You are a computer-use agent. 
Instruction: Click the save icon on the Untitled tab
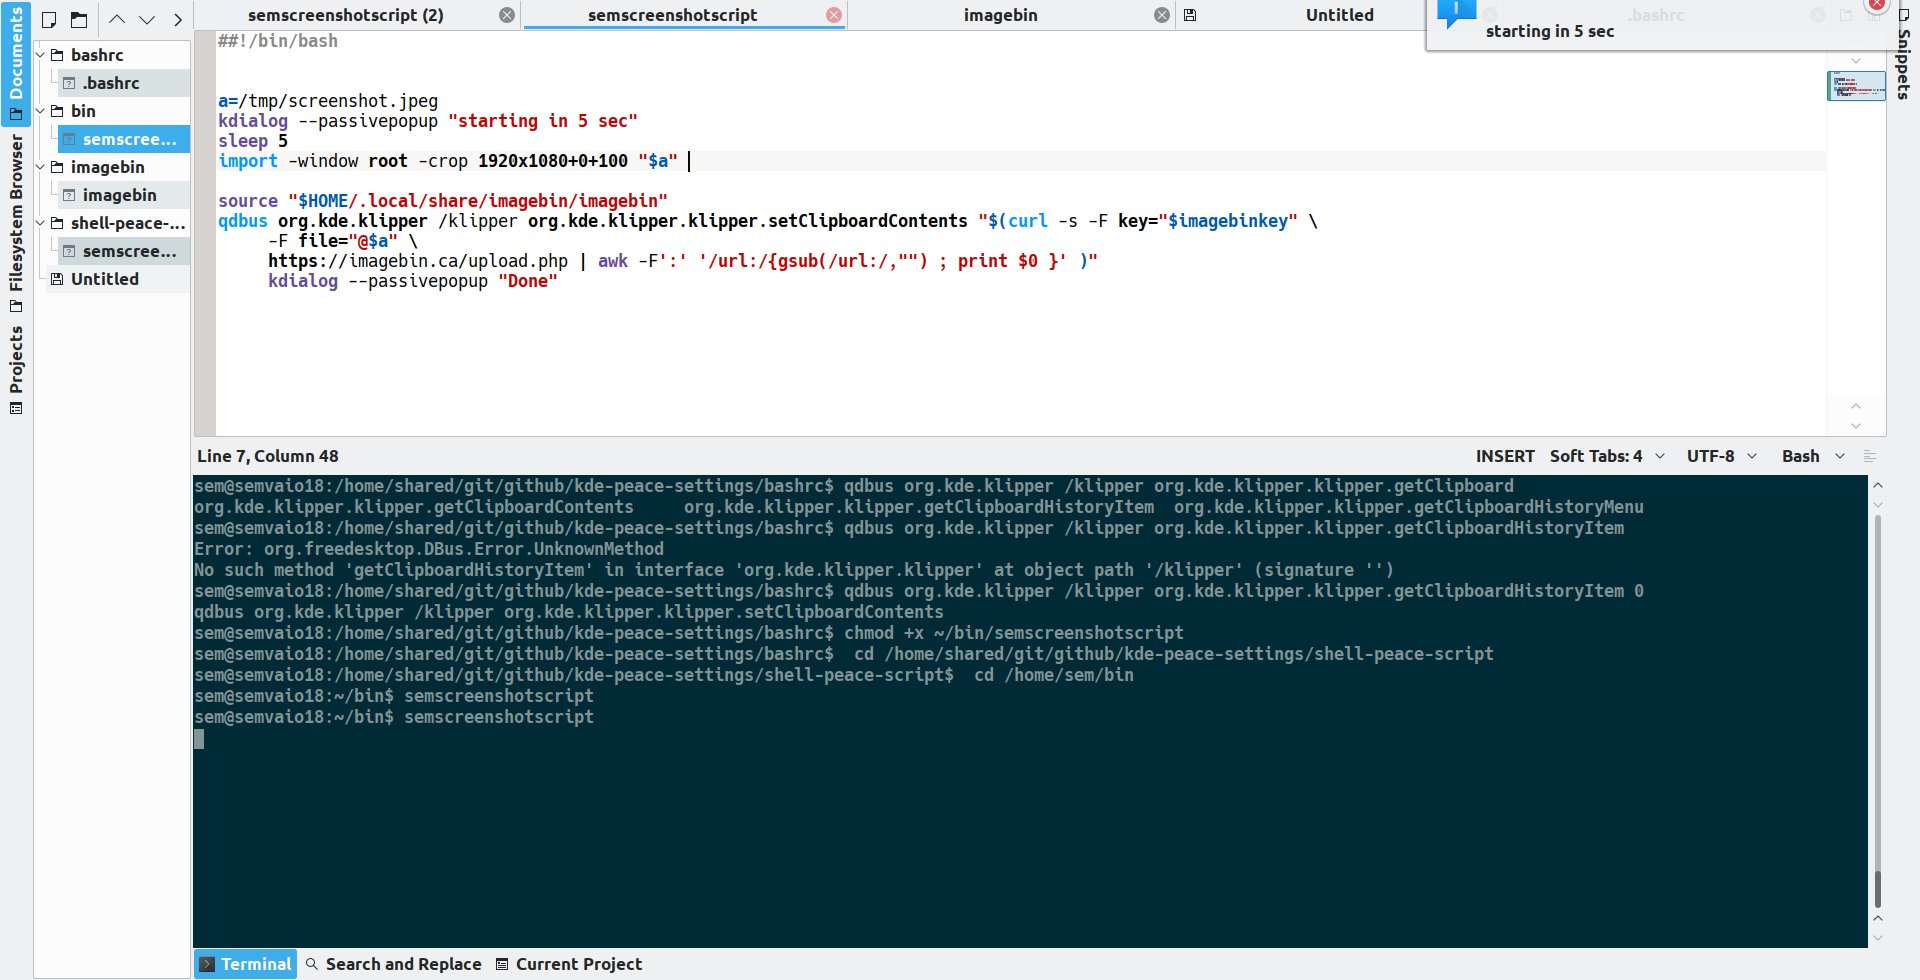click(1190, 15)
